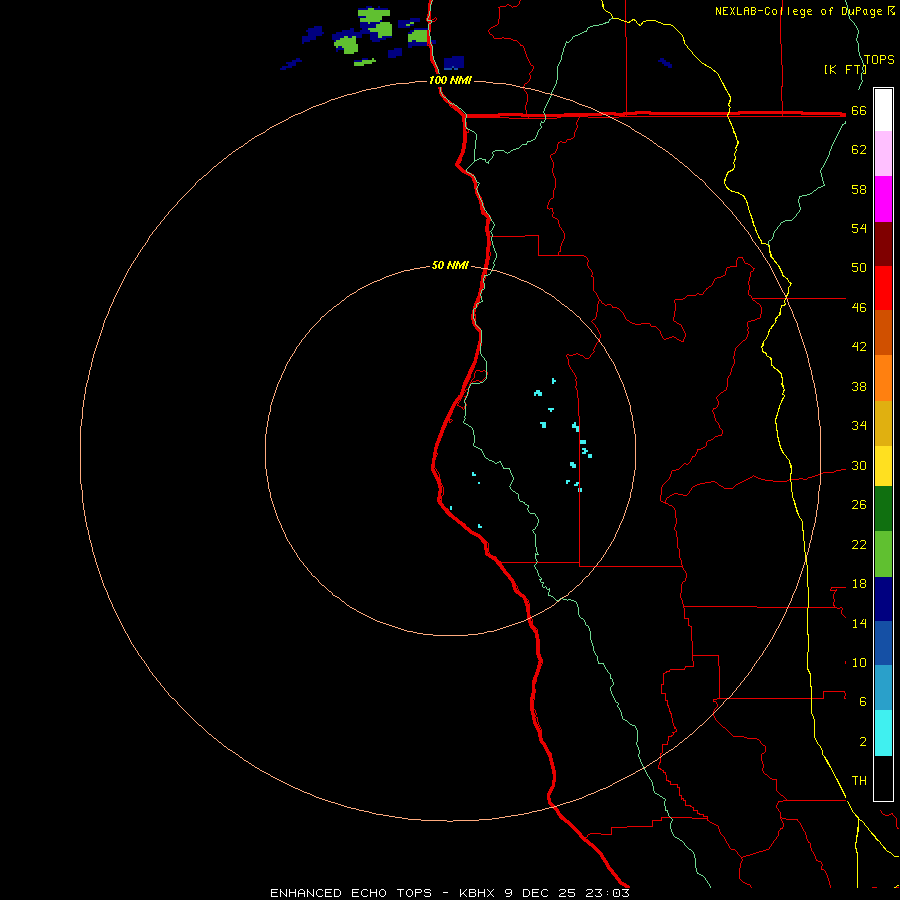Click the legend value "38"
Image resolution: width=900 pixels, height=900 pixels.
coord(859,386)
